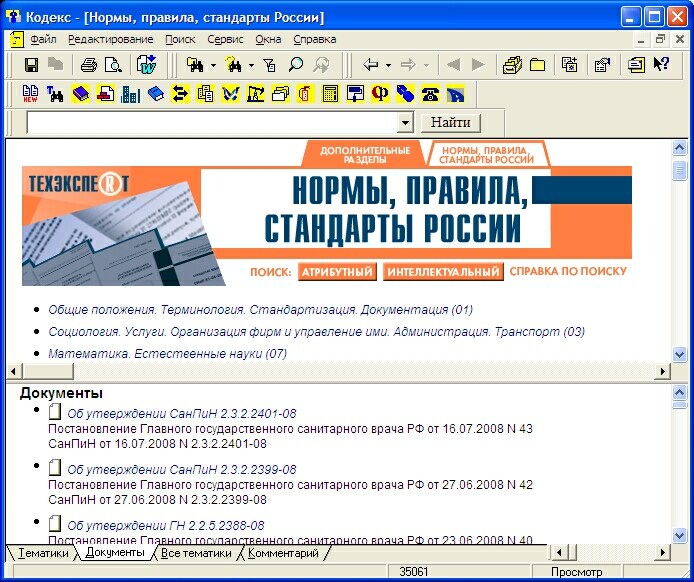Click the magnifying glass find icon
The image size is (694, 582).
tap(295, 65)
